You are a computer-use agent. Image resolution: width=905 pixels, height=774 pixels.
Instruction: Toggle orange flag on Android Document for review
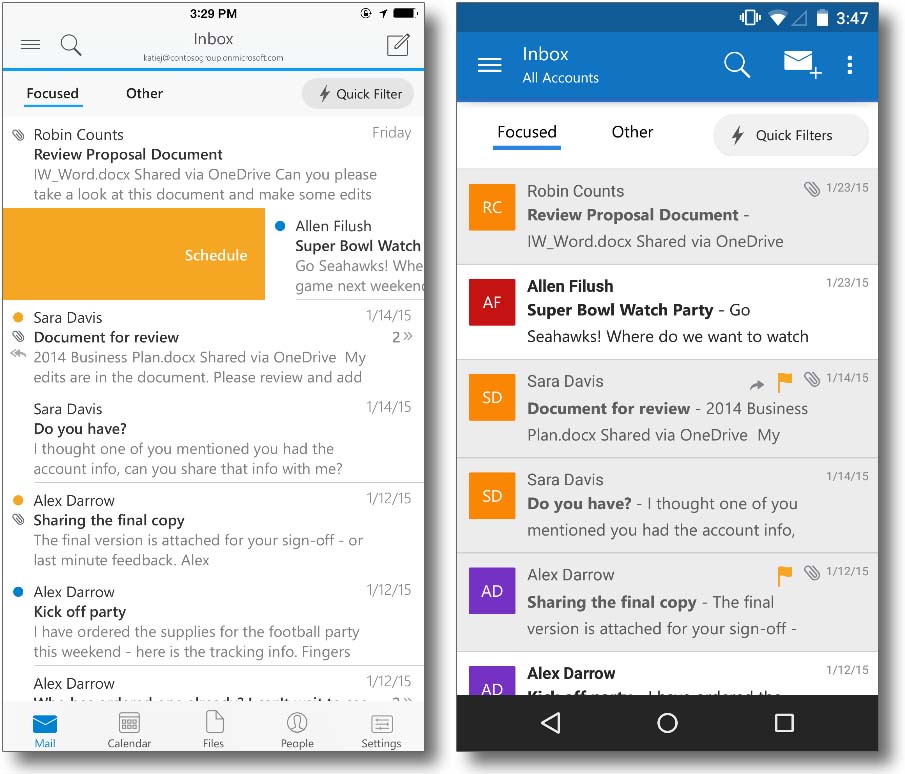coord(784,382)
